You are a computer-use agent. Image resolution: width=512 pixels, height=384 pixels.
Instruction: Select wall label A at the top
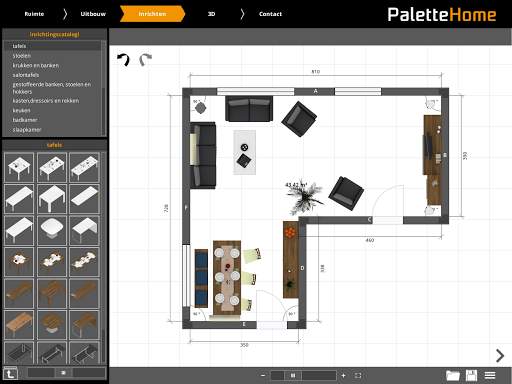[x=315, y=91]
